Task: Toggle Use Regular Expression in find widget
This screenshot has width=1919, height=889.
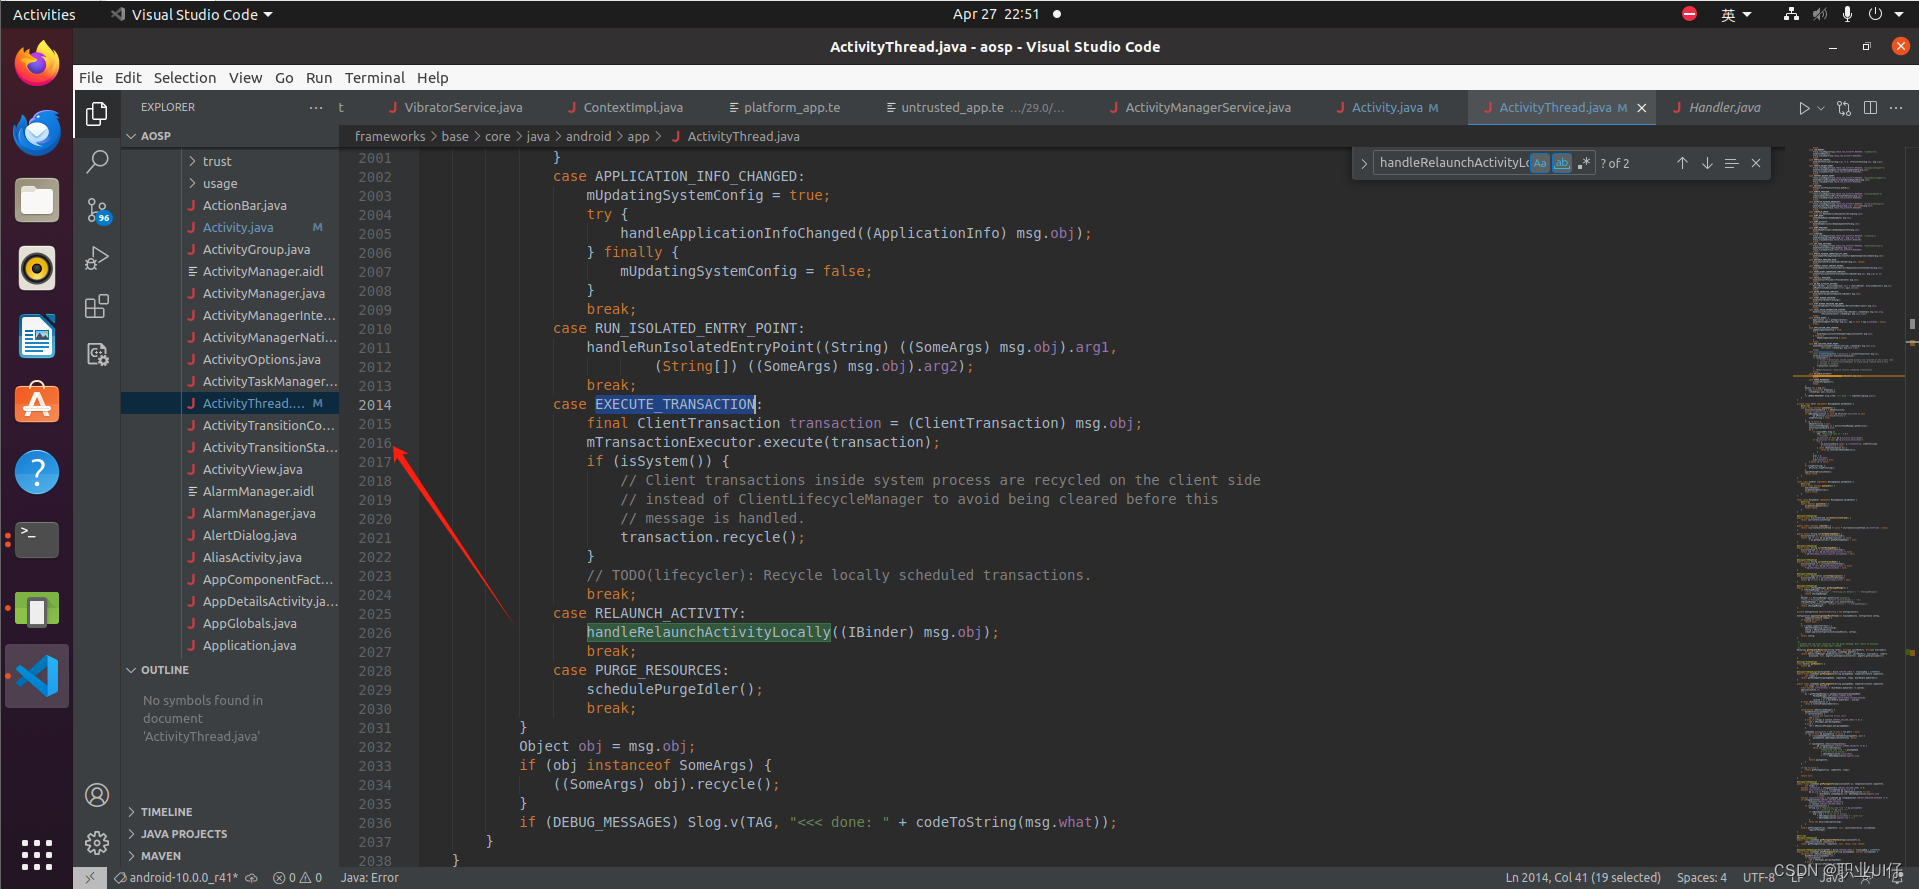Action: (x=1583, y=163)
